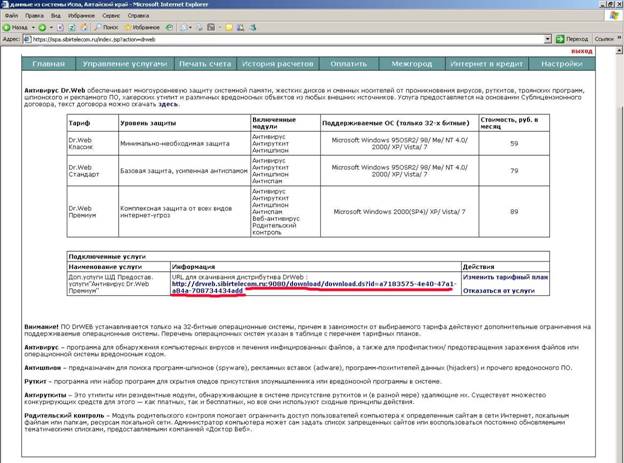Viewport: 624px width, 463px height.
Task: Click the Dr.Web Стандарт tariff cell
Action: (x=93, y=170)
